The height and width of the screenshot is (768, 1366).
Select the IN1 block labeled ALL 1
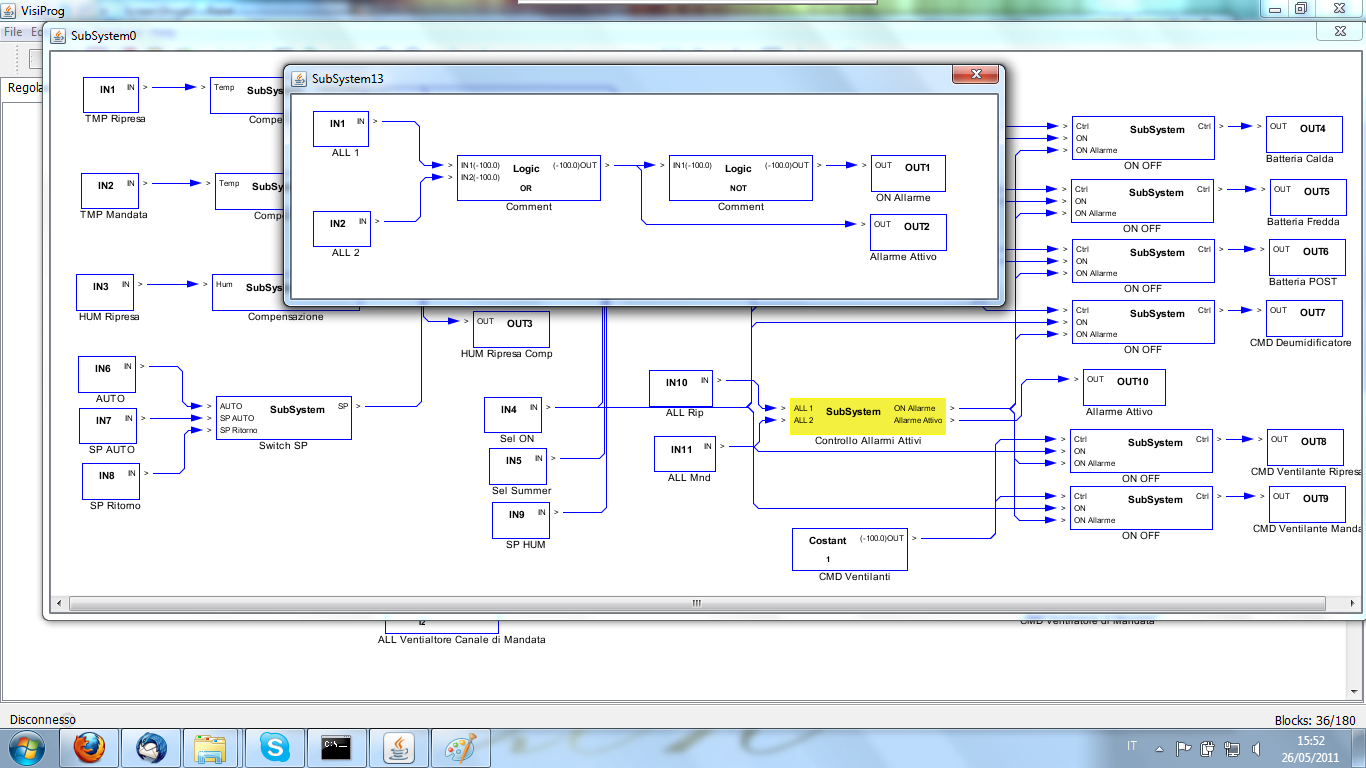341,129
